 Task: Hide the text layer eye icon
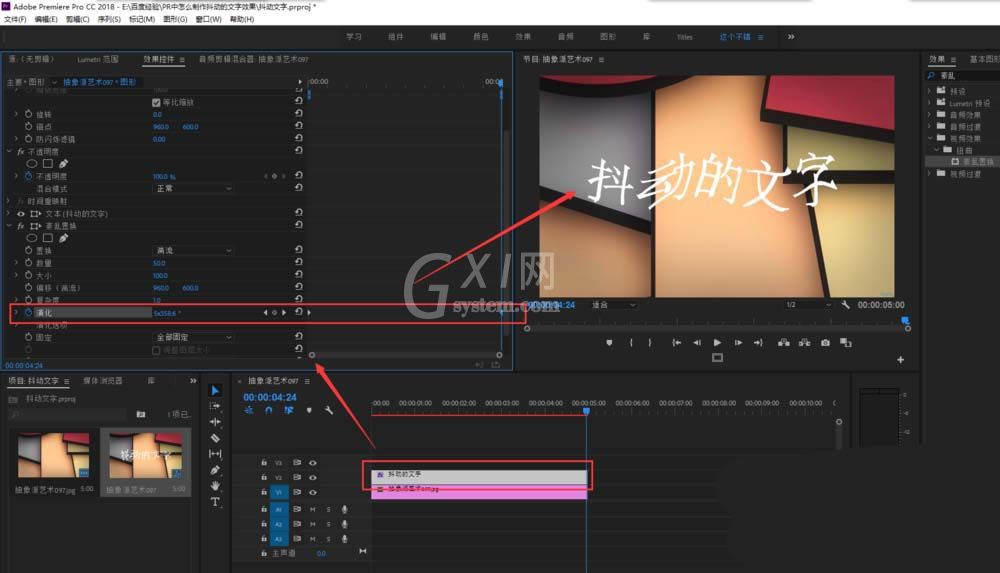(x=21, y=214)
